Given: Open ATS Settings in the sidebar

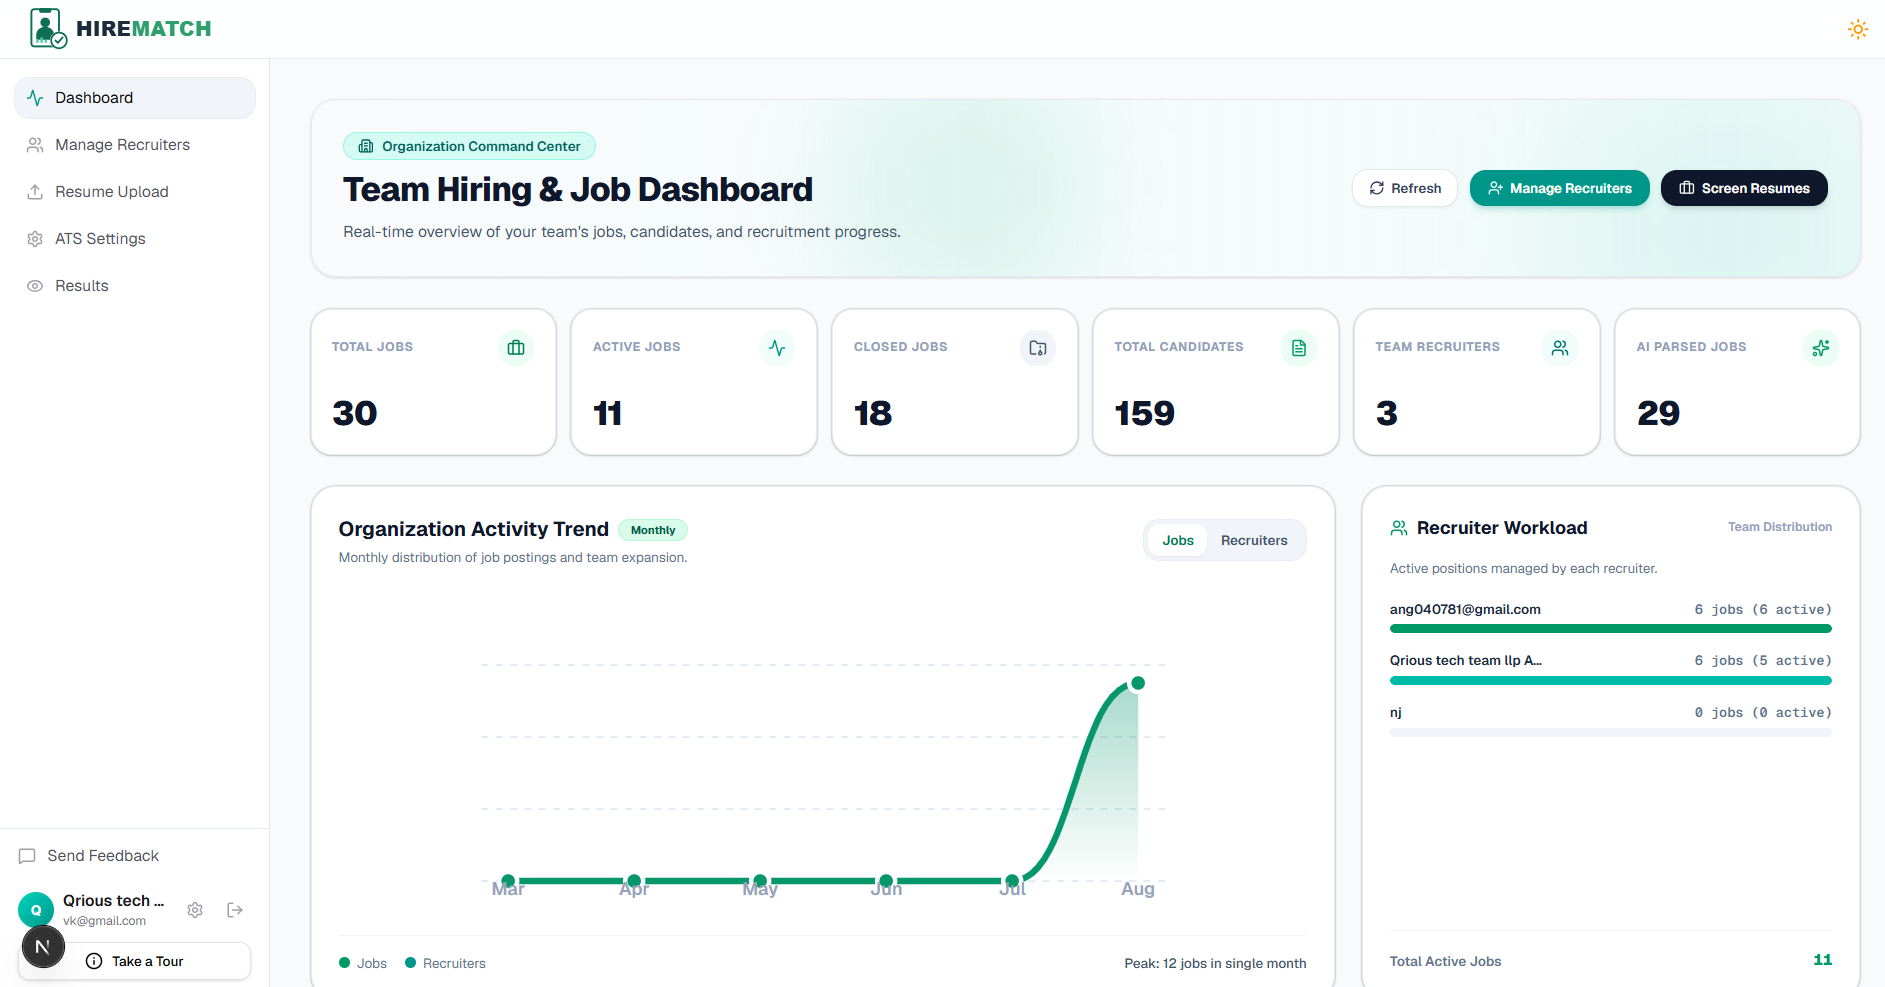Looking at the screenshot, I should click(135, 239).
